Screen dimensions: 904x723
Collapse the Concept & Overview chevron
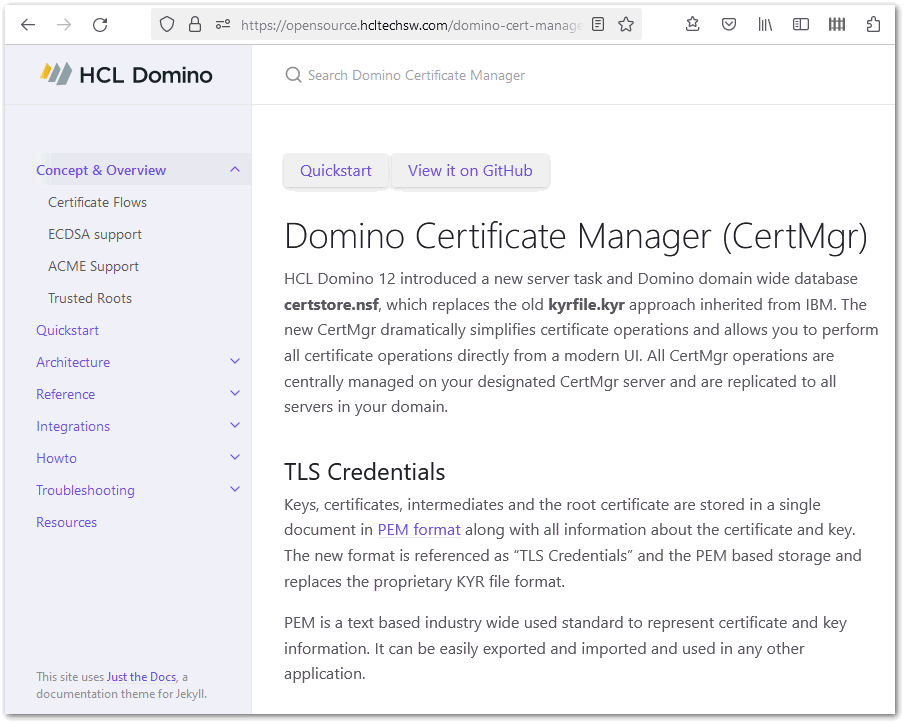pos(235,170)
